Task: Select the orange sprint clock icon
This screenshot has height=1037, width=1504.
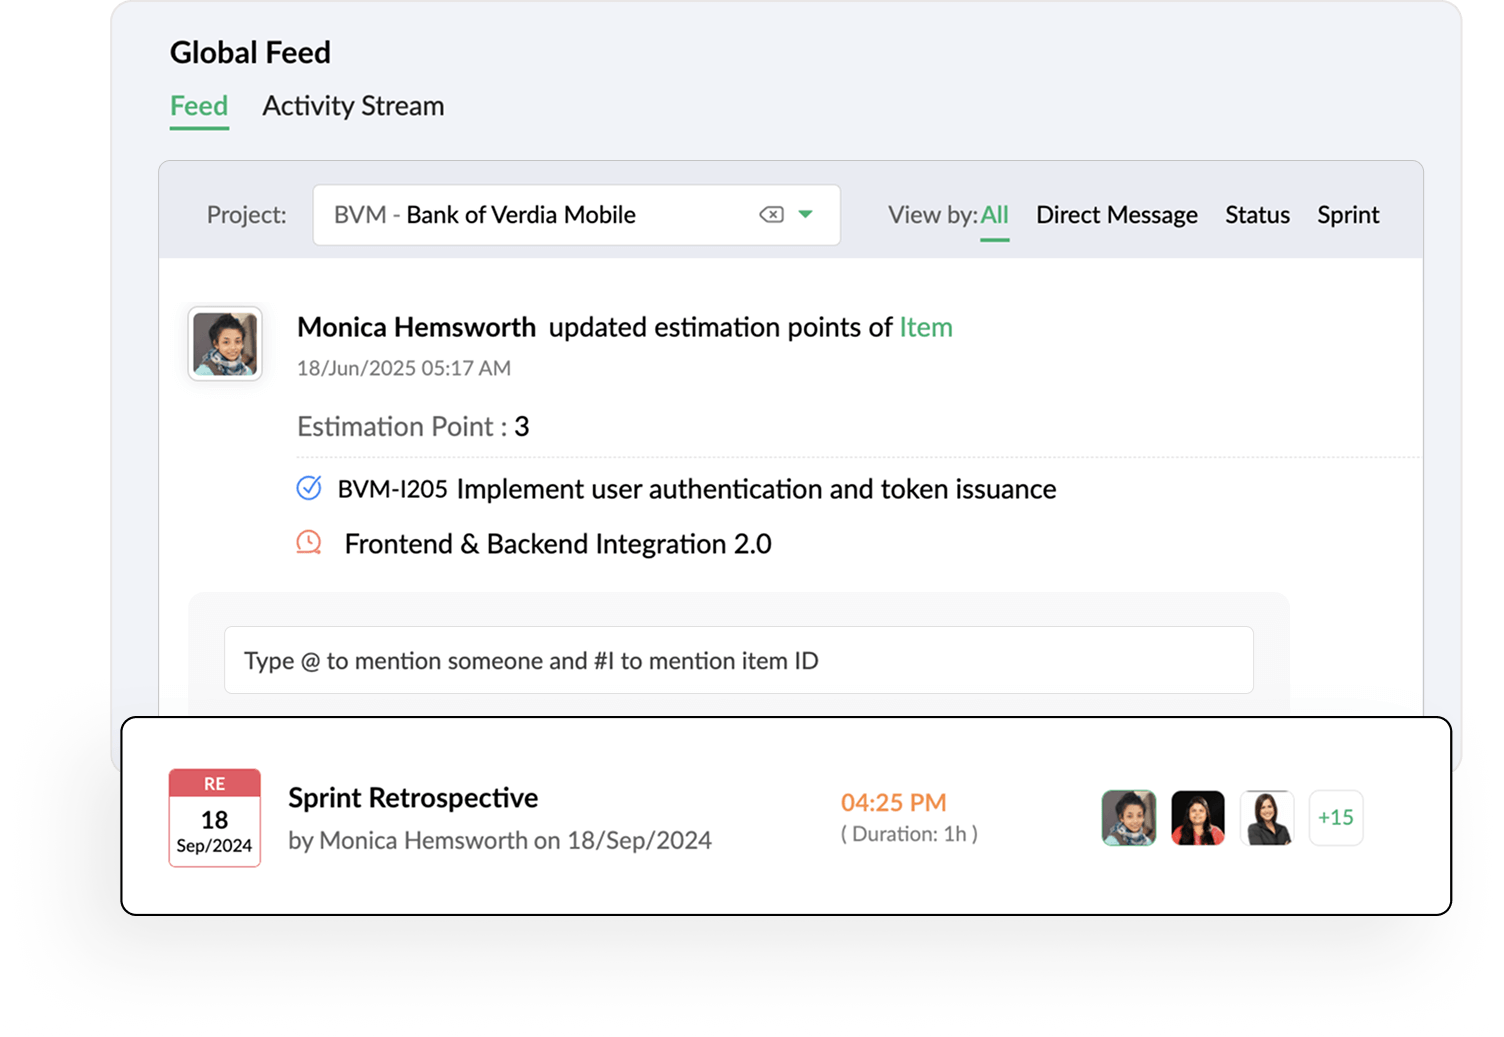Action: pyautogui.click(x=308, y=542)
